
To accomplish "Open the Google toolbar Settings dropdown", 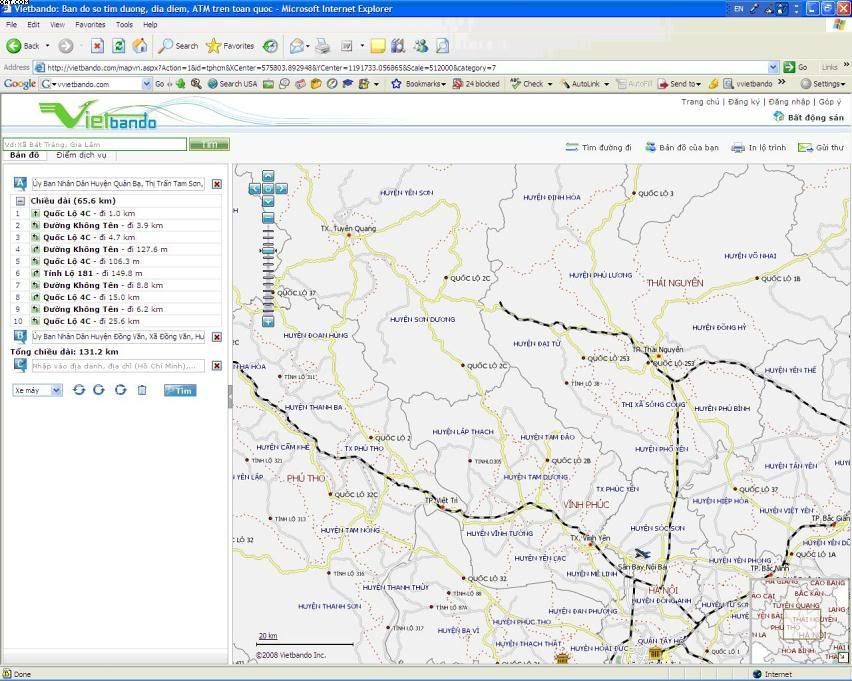I will pyautogui.click(x=823, y=84).
